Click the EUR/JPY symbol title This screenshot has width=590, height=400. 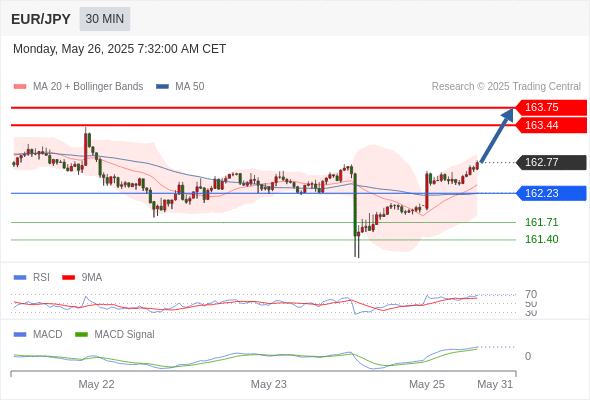41,19
